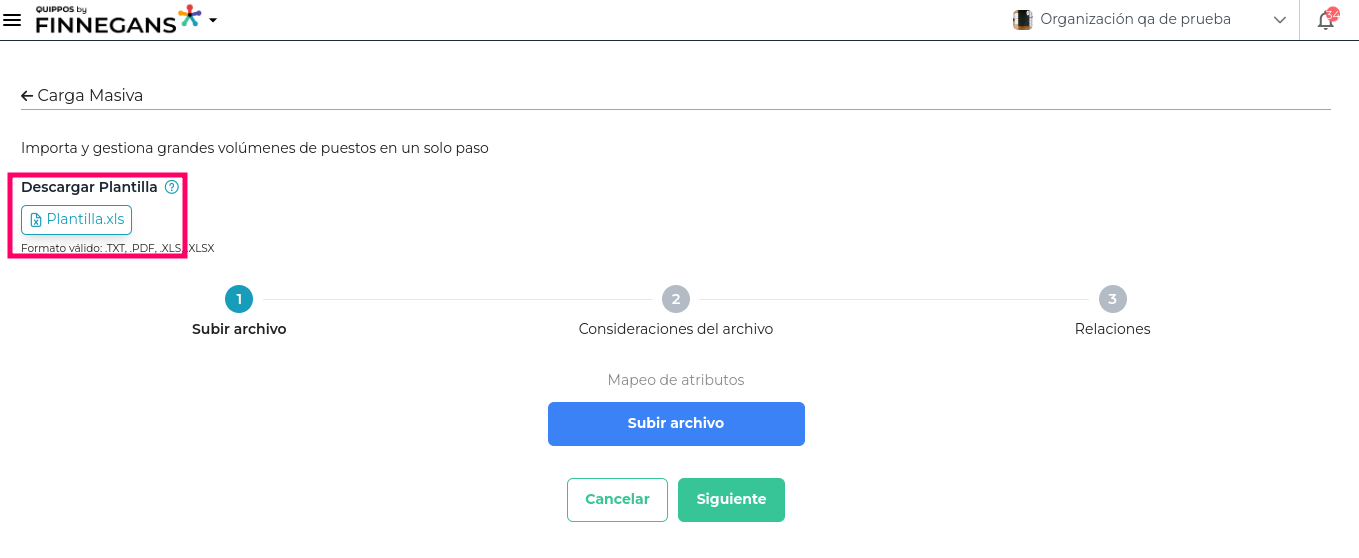This screenshot has height=558, width=1359.
Task: Expand the caret beside the Finnegans logo
Action: point(213,20)
